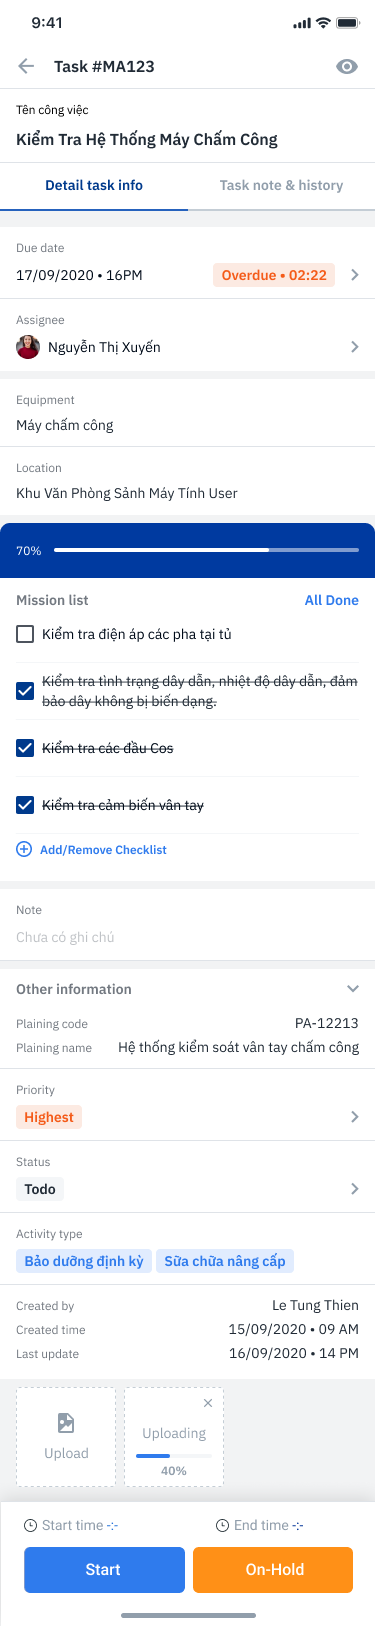Switch to Task note & history tab
This screenshot has height=1626, width=375.
pyautogui.click(x=281, y=185)
